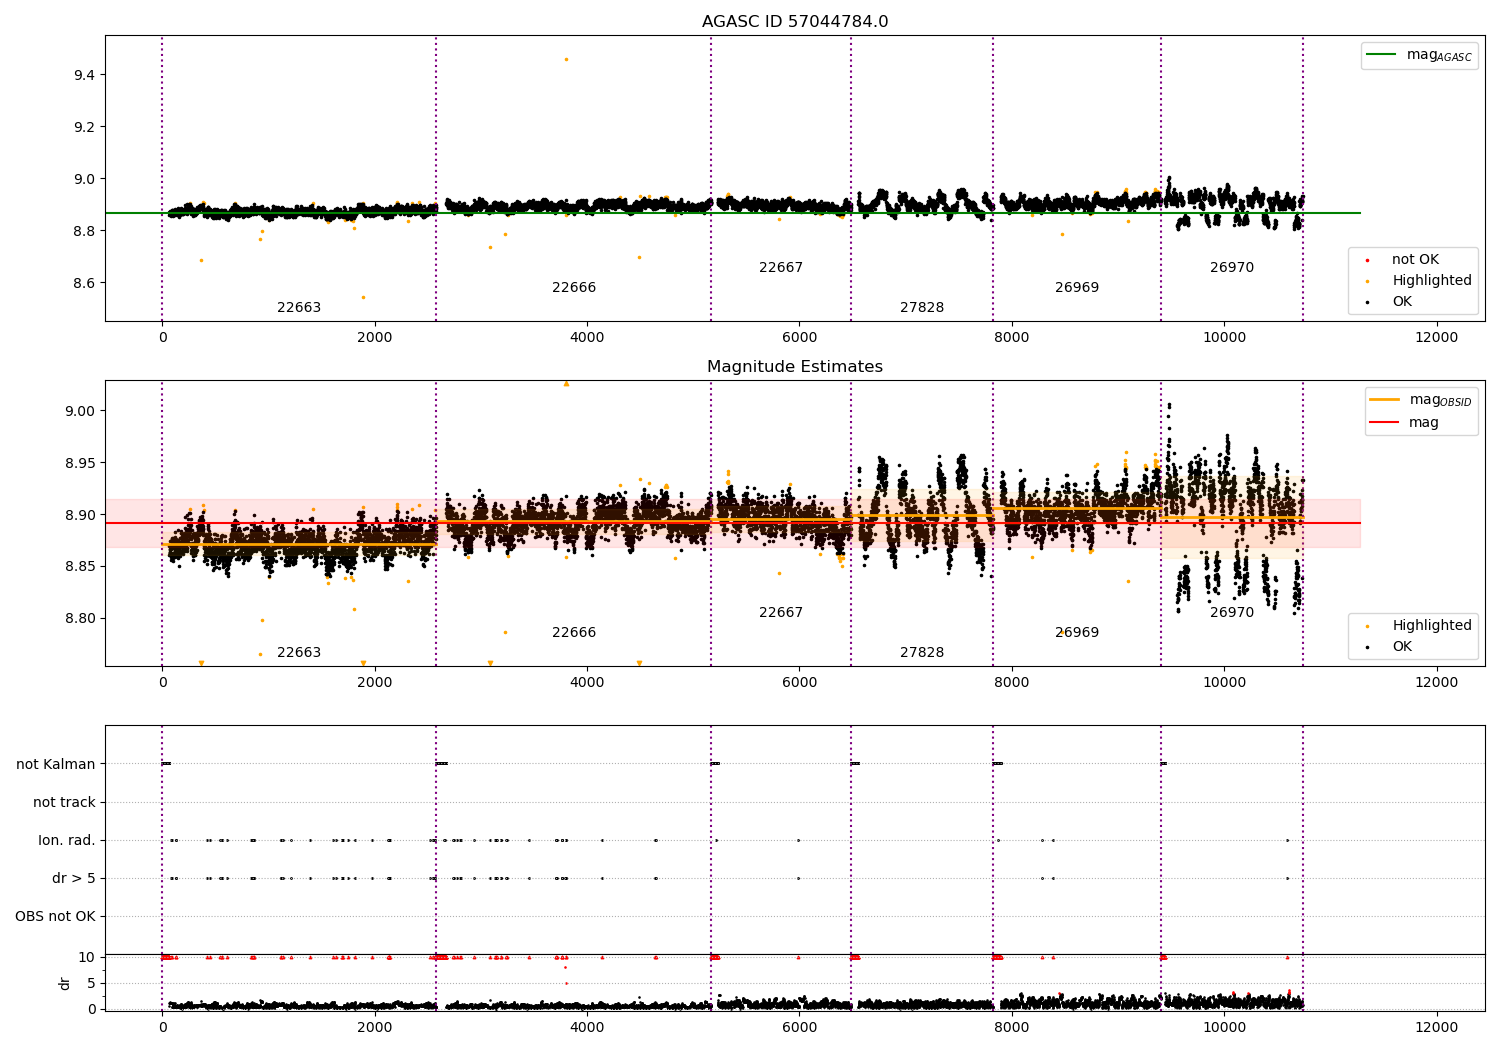
Task: Click OBSID label 22667 in top plot
Action: click(781, 267)
